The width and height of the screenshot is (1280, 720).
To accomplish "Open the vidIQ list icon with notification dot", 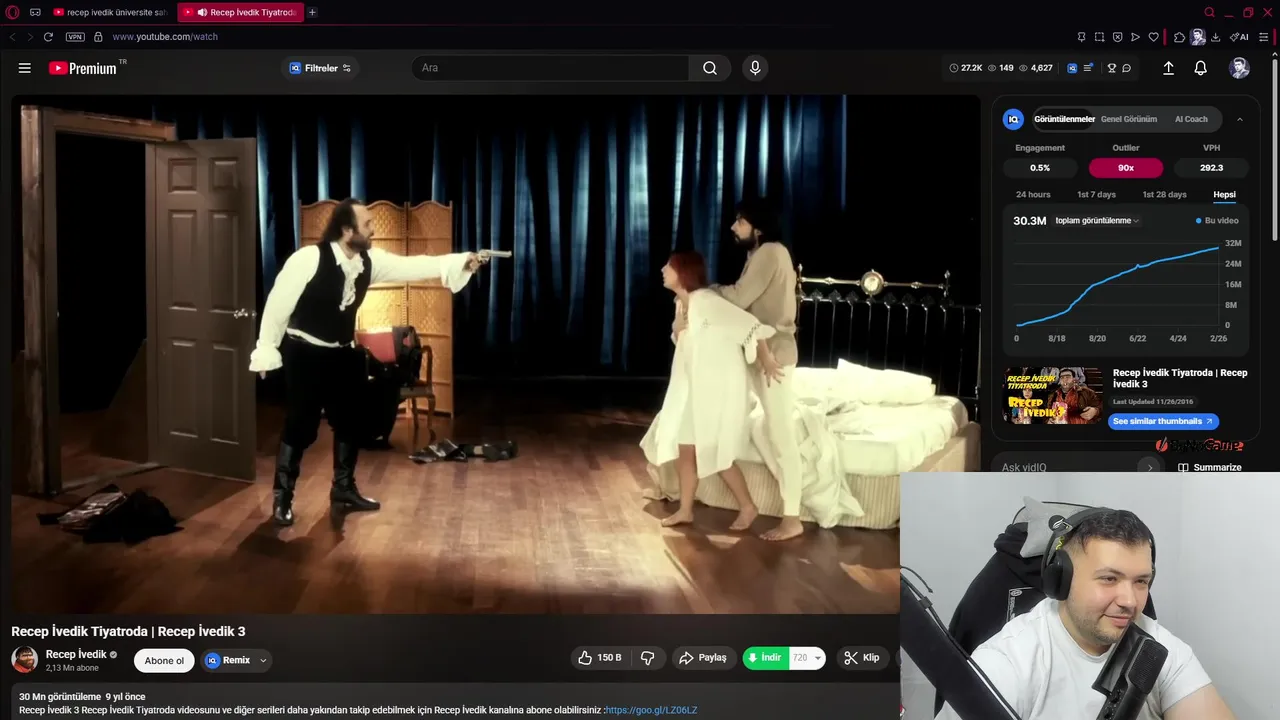I will pyautogui.click(x=1089, y=68).
